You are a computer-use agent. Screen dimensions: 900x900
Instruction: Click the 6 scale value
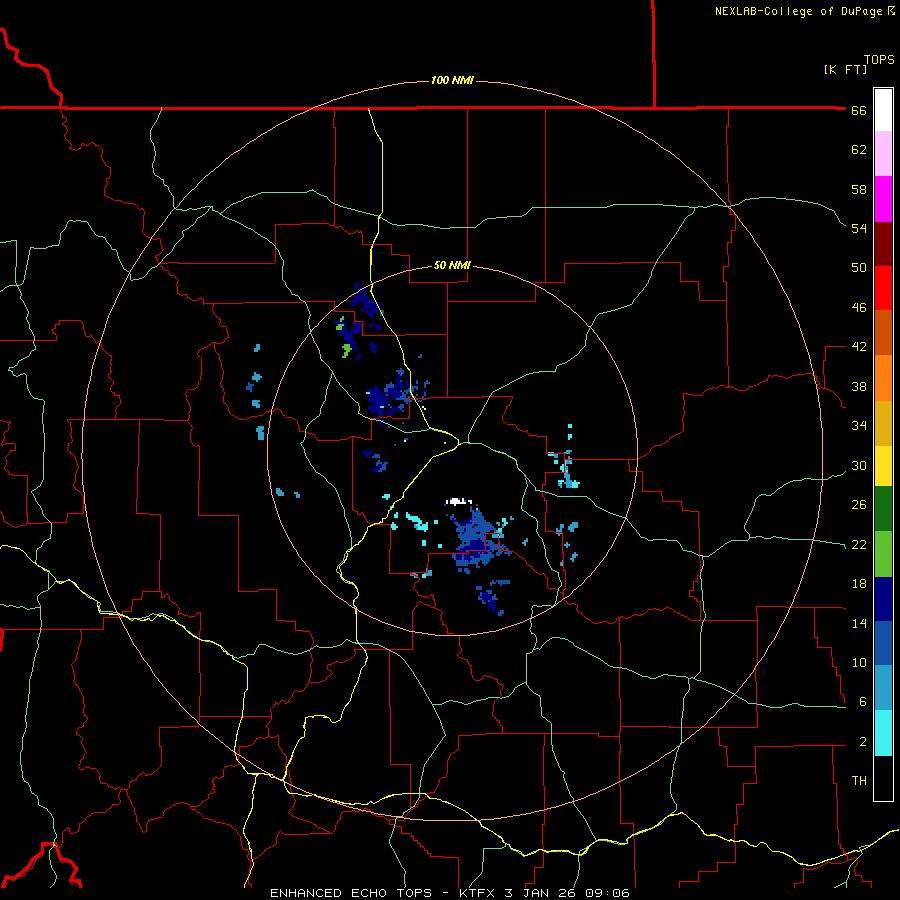tap(863, 701)
